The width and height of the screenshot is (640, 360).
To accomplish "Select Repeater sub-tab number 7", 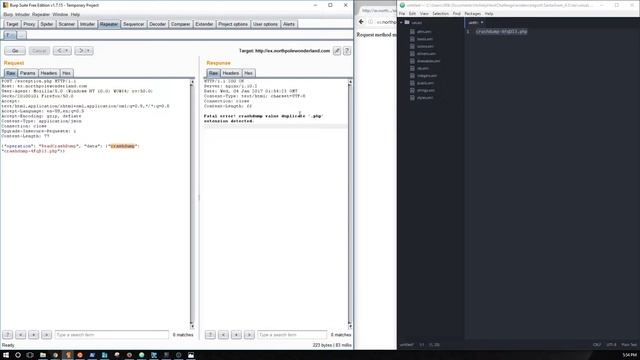I will (x=9, y=35).
